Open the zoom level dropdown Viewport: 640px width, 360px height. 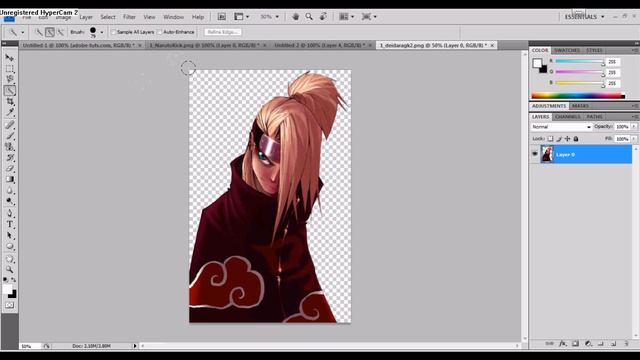pos(277,17)
